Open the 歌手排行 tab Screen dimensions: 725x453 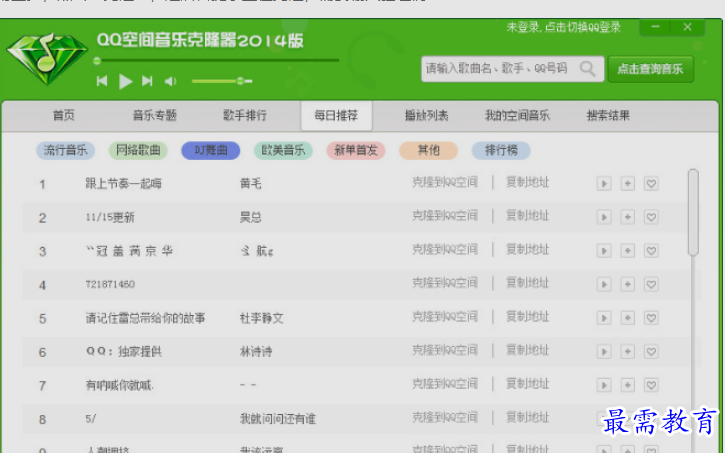pos(245,115)
